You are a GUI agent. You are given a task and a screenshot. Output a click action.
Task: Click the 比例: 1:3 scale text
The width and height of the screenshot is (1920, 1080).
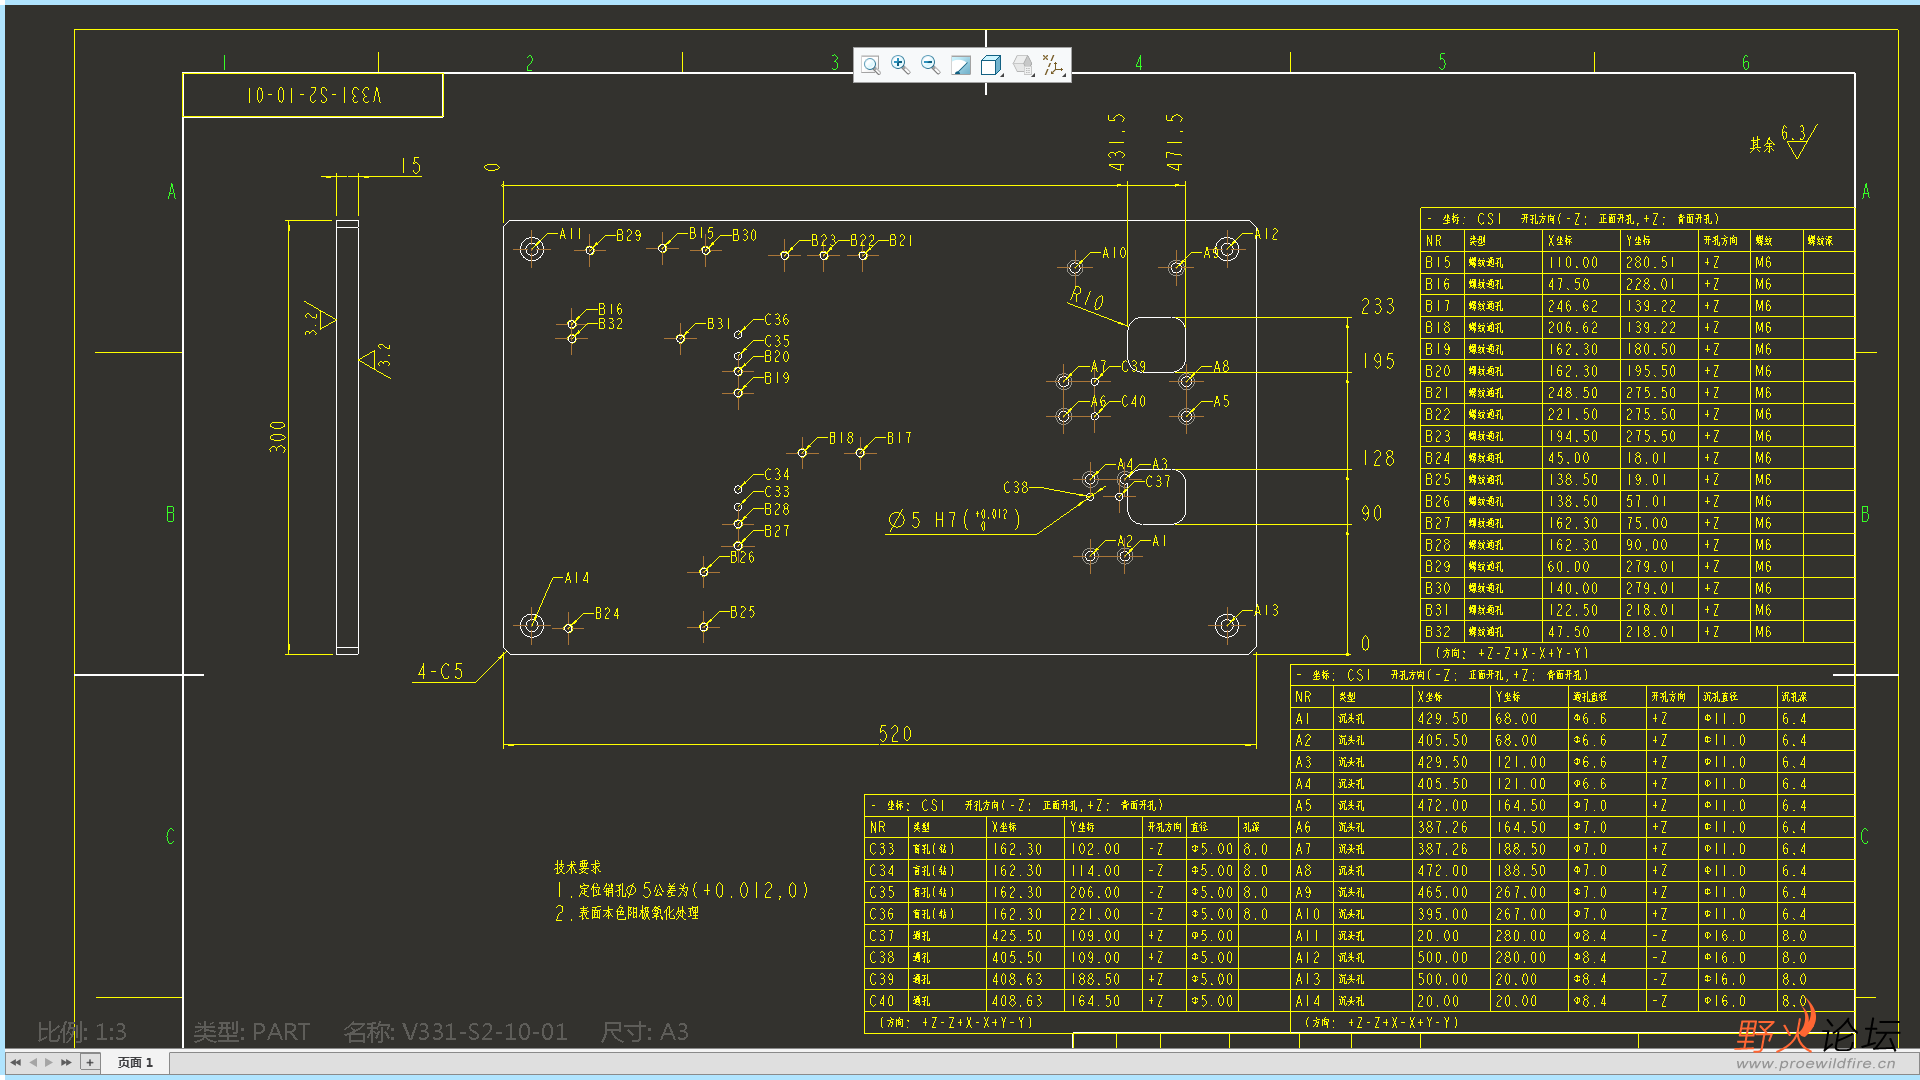(82, 1032)
